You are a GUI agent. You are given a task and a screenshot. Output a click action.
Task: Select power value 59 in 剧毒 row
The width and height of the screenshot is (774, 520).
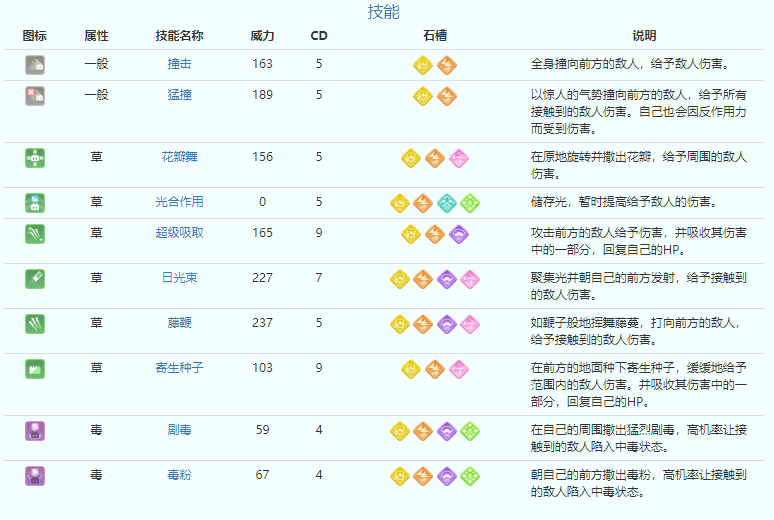262,430
